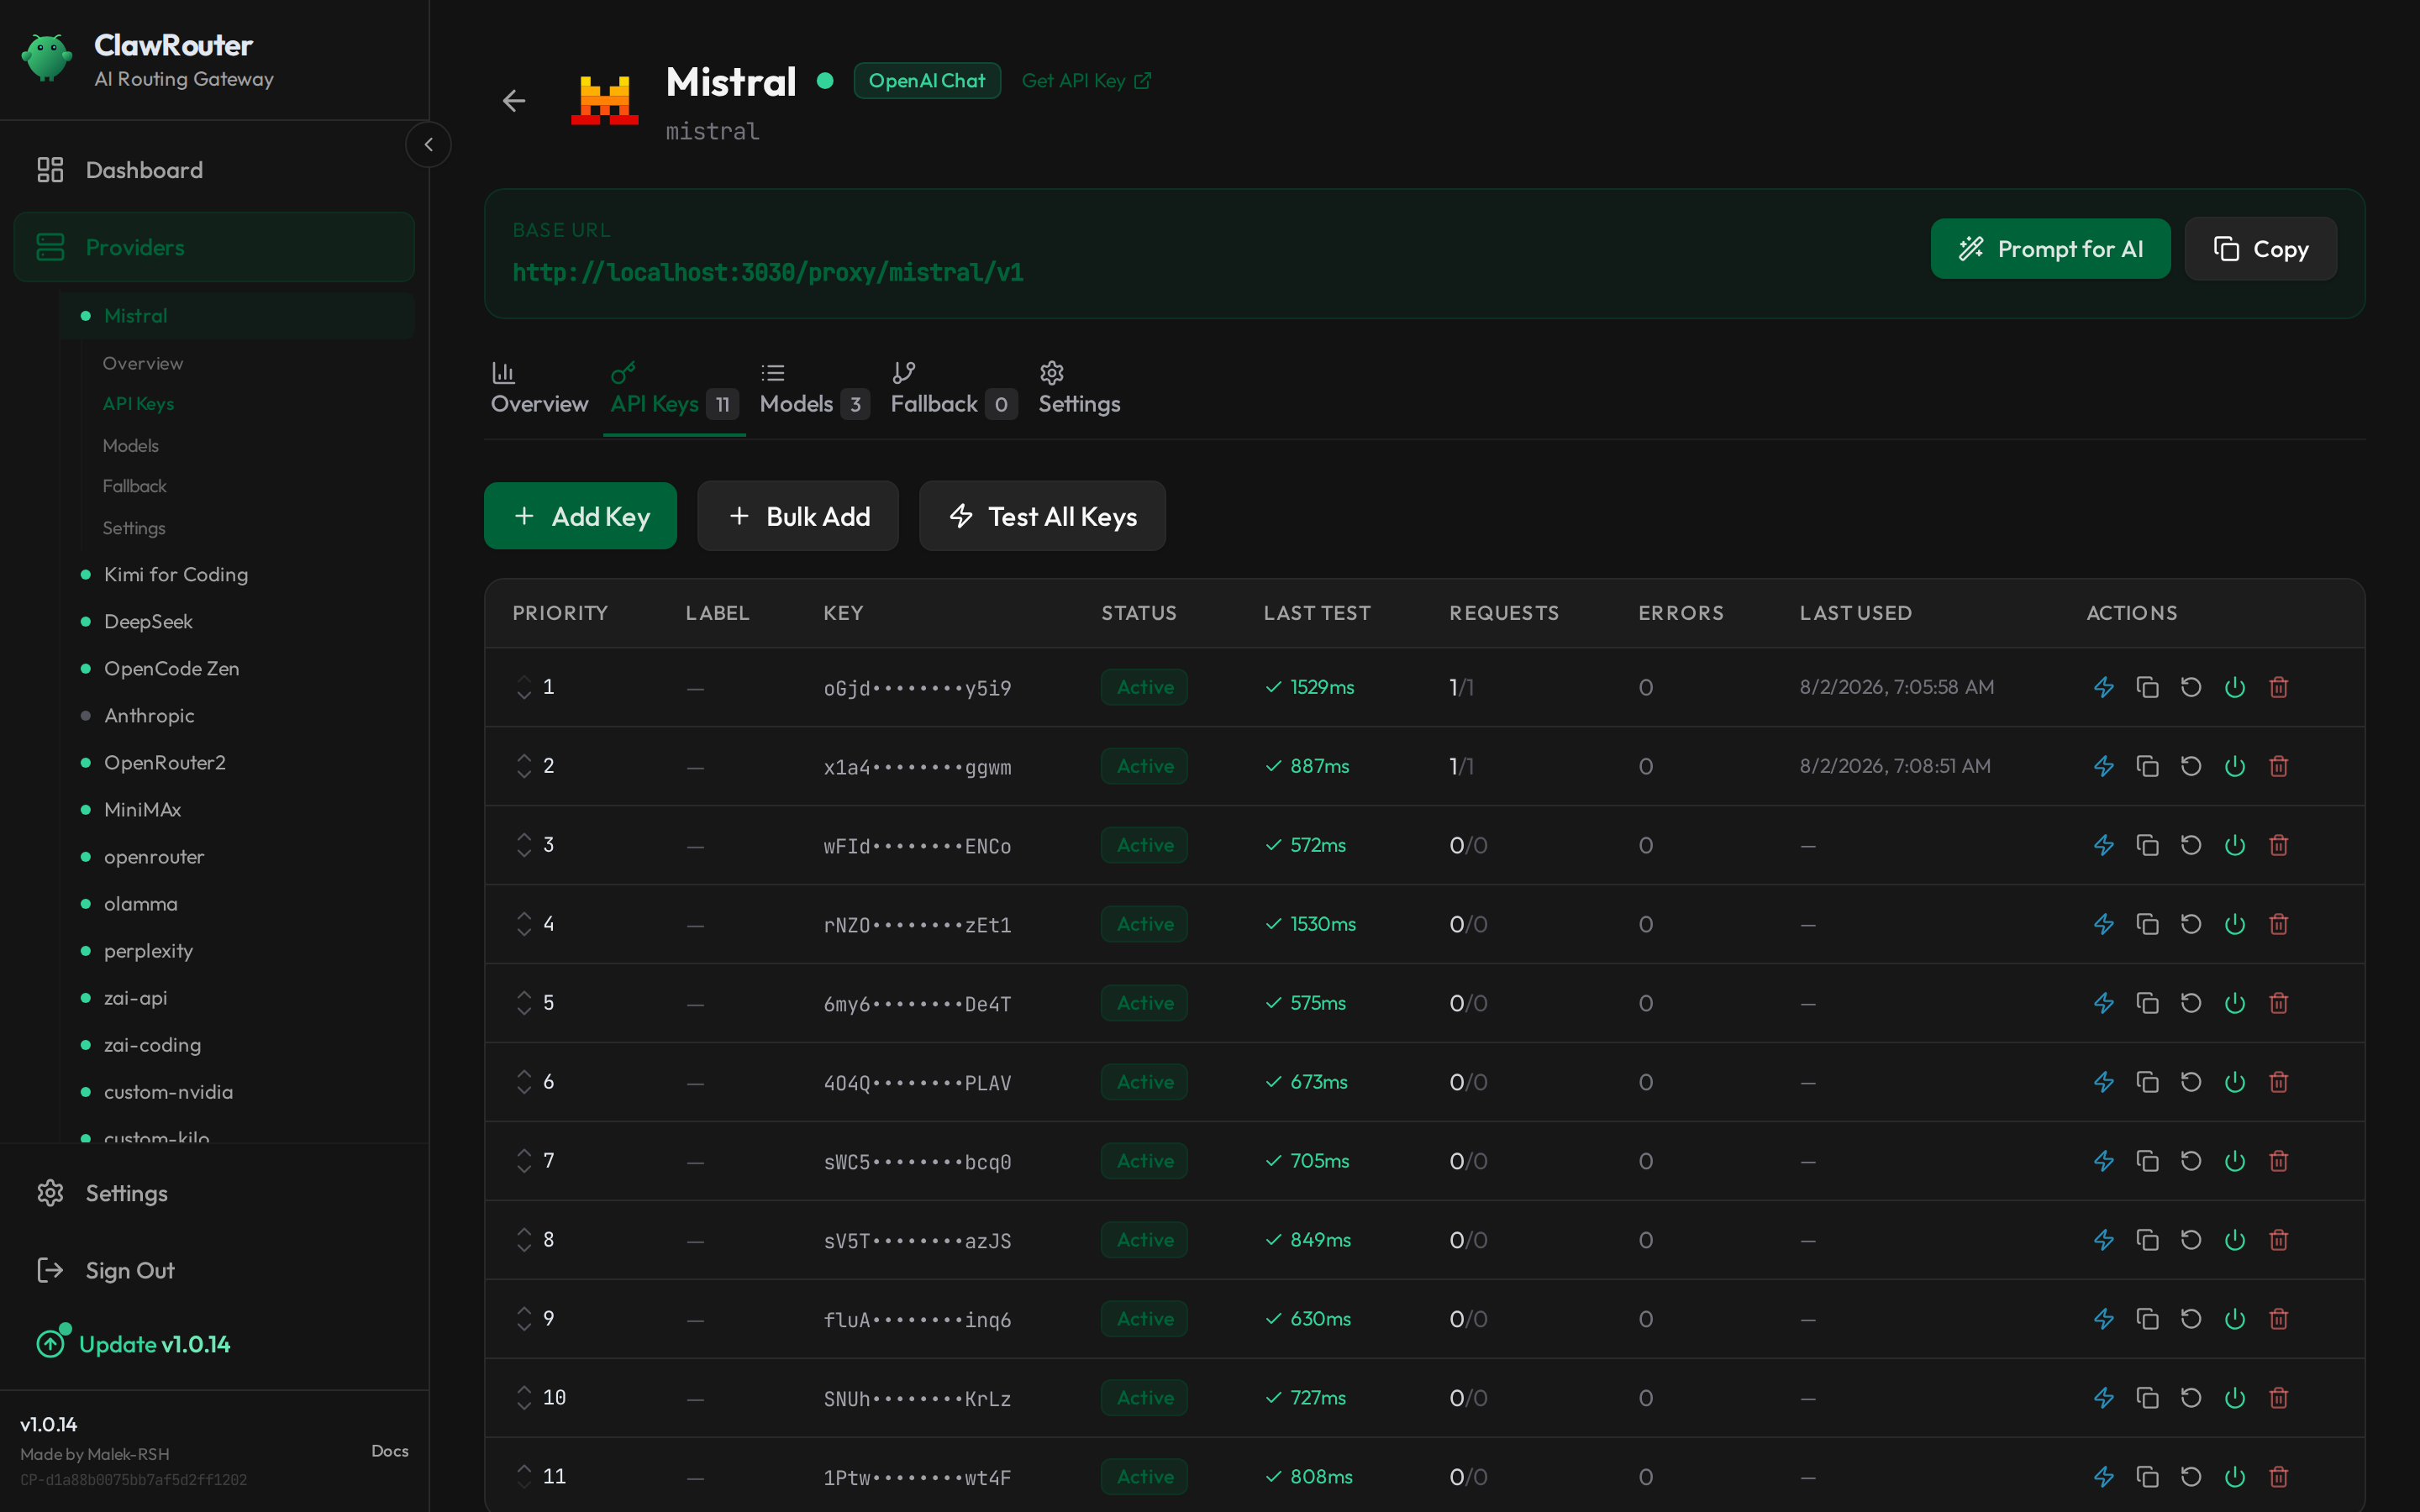The width and height of the screenshot is (2420, 1512).
Task: Open the Settings tab for Mistral
Action: click(x=1079, y=390)
